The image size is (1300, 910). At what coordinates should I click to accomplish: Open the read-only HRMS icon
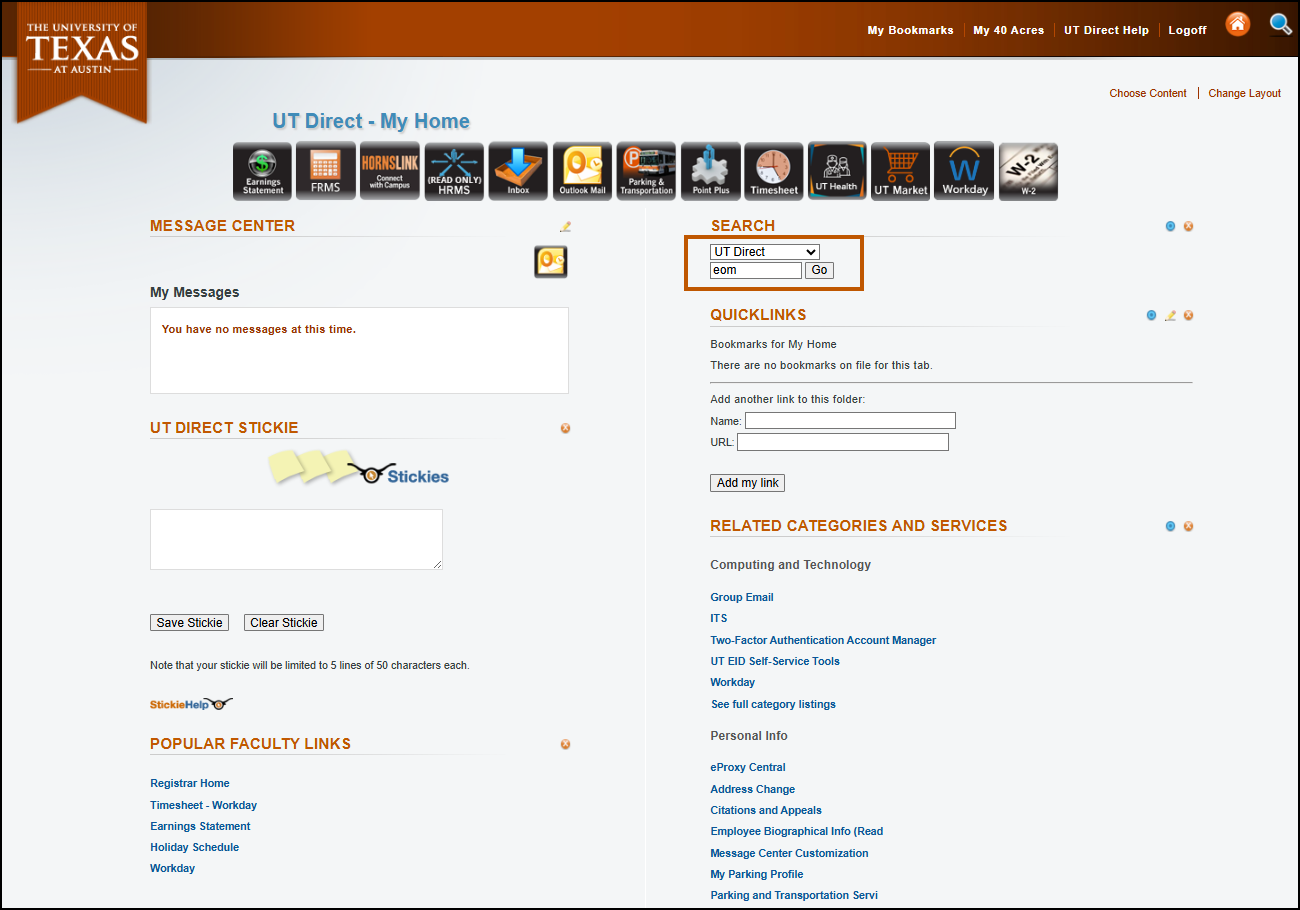(454, 171)
